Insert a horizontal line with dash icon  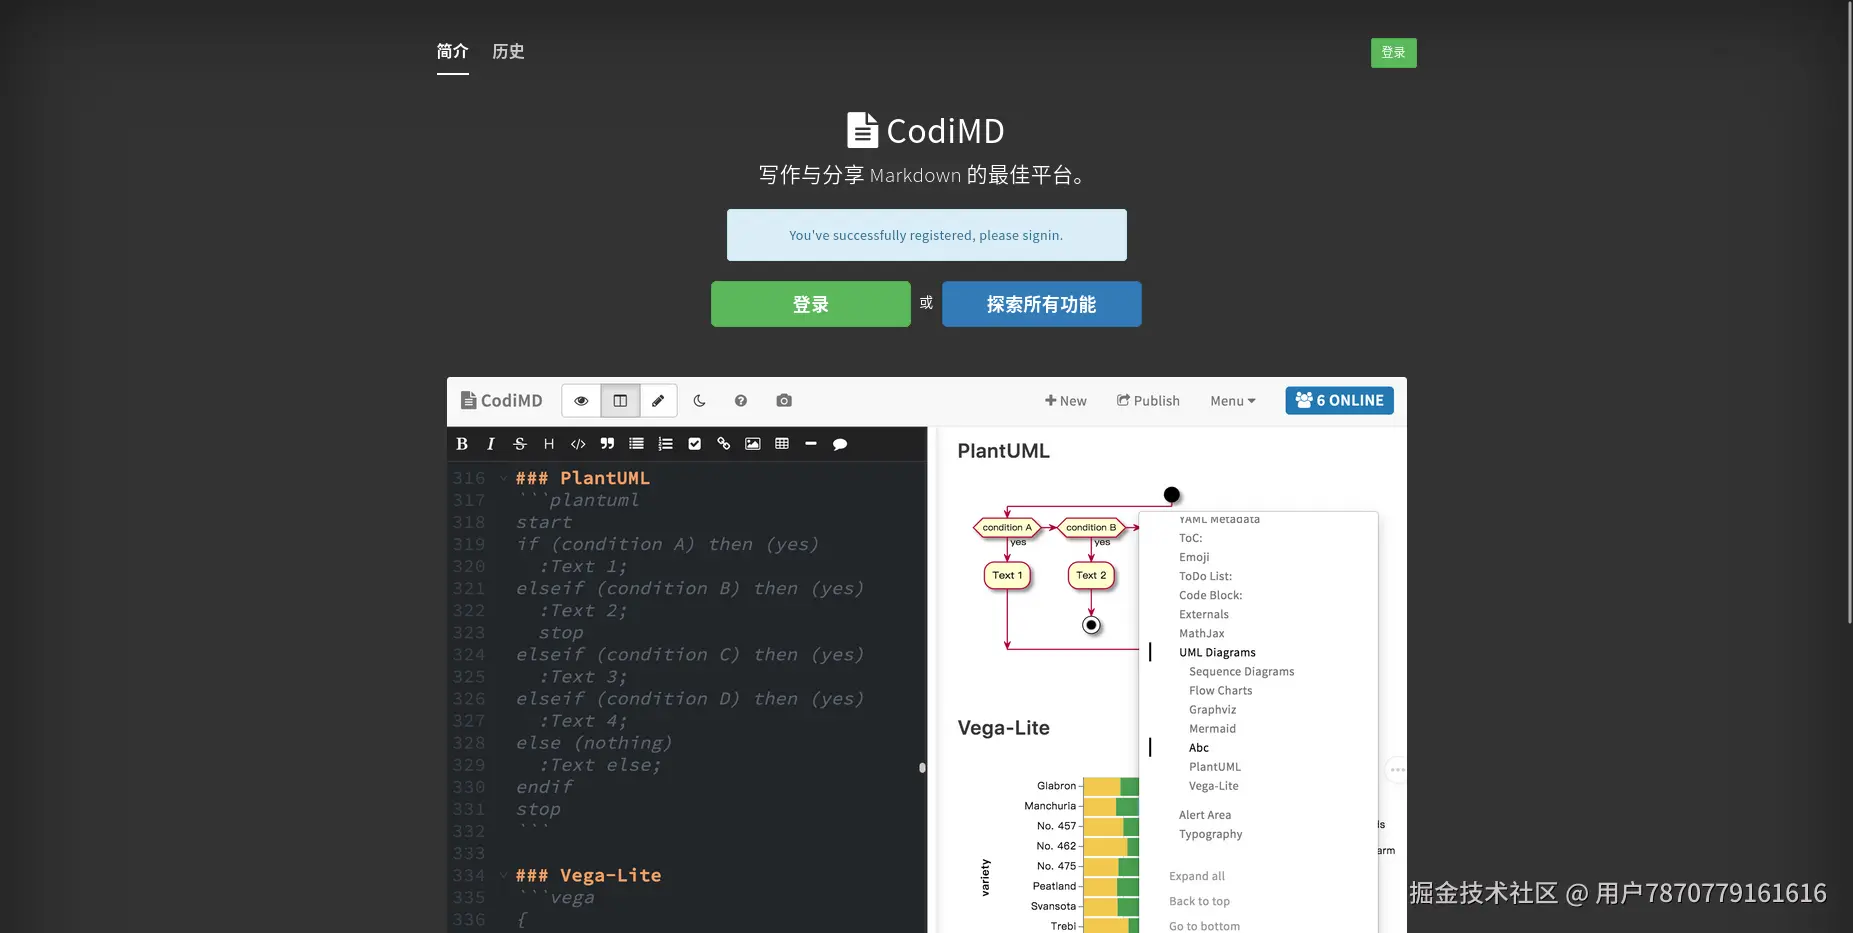tap(811, 444)
